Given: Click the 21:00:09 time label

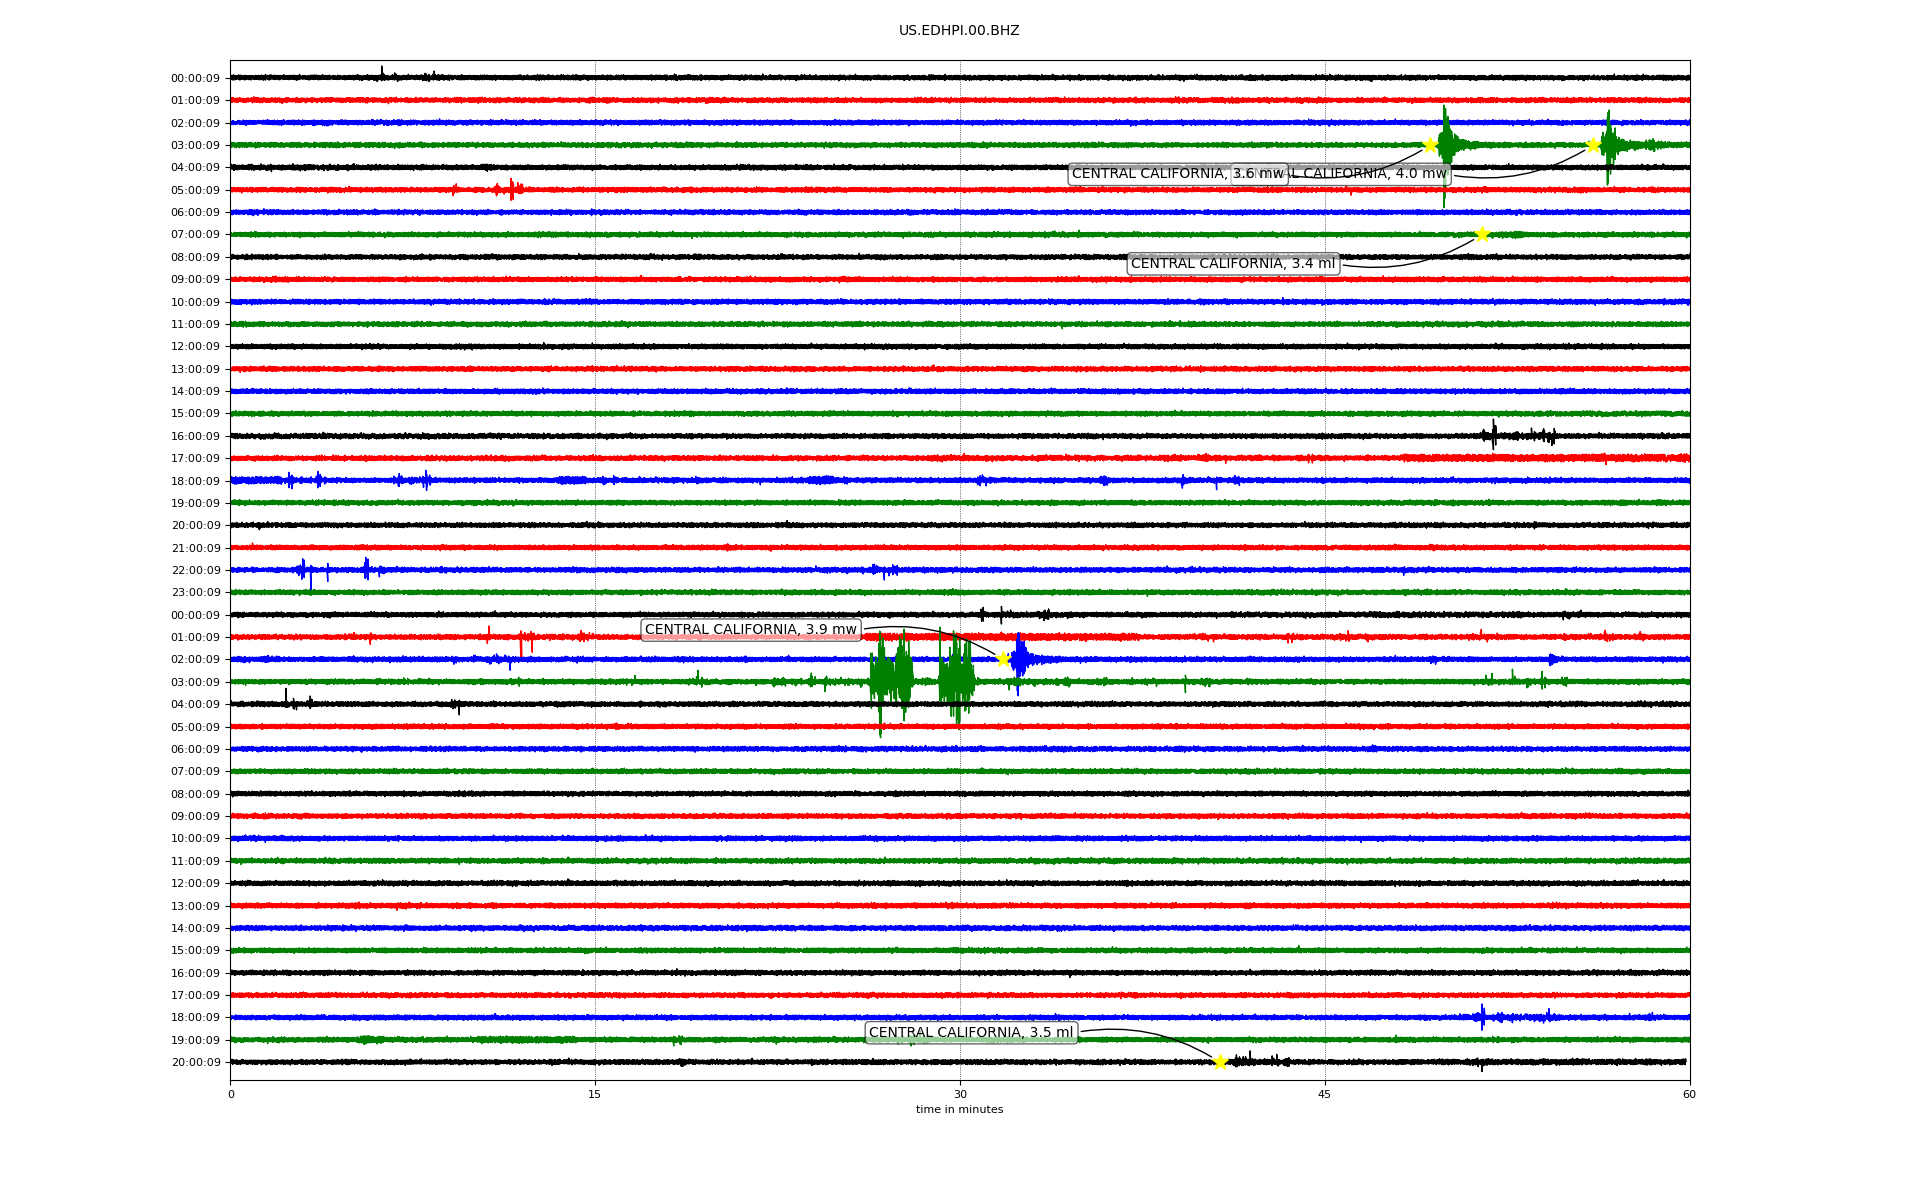Looking at the screenshot, I should pos(195,548).
